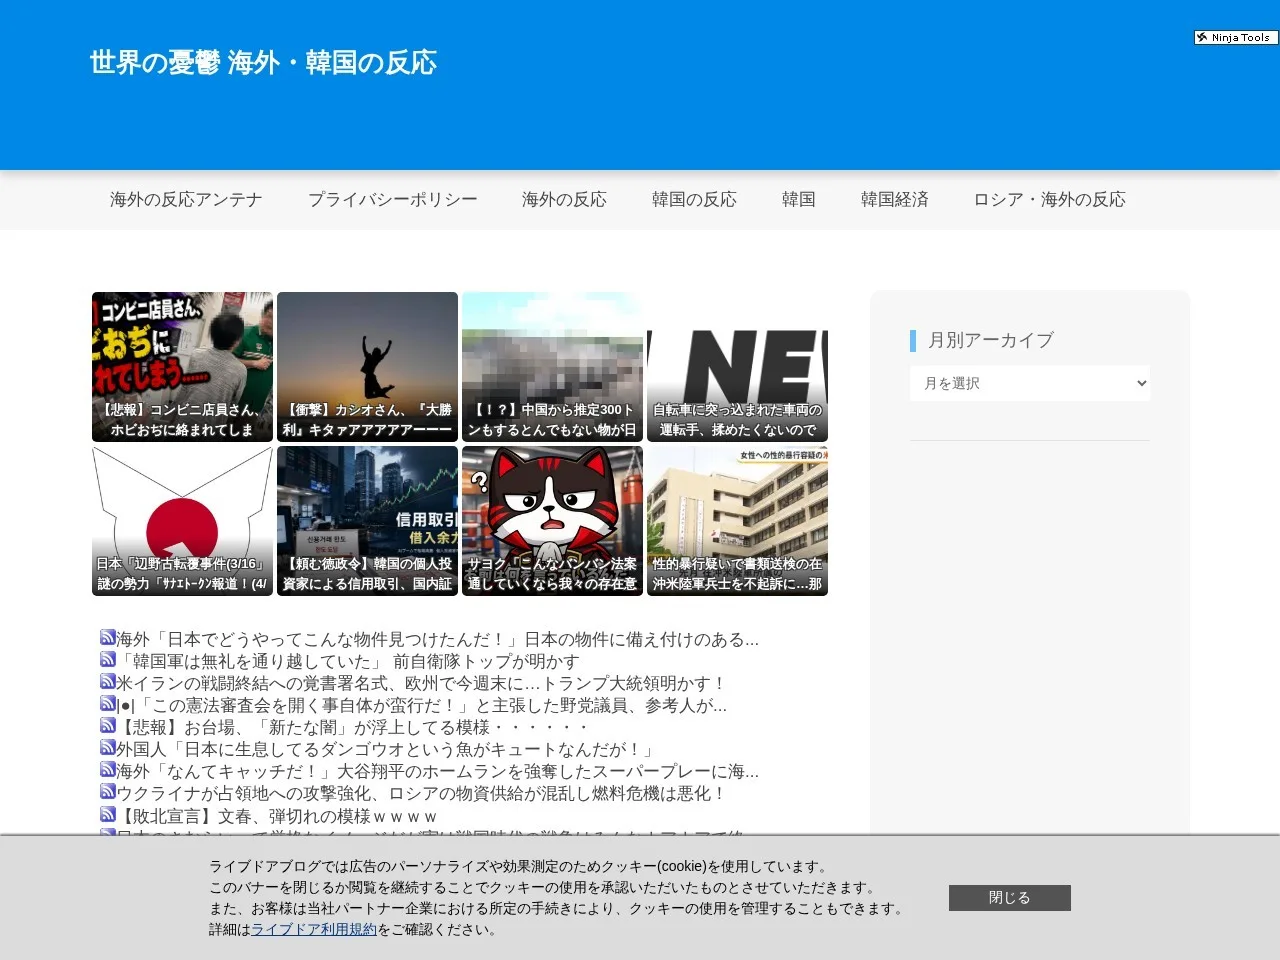The width and height of the screenshot is (1280, 960).
Task: Click RSS icon beside 米イランの戦闘終結 headline
Action: 108,681
